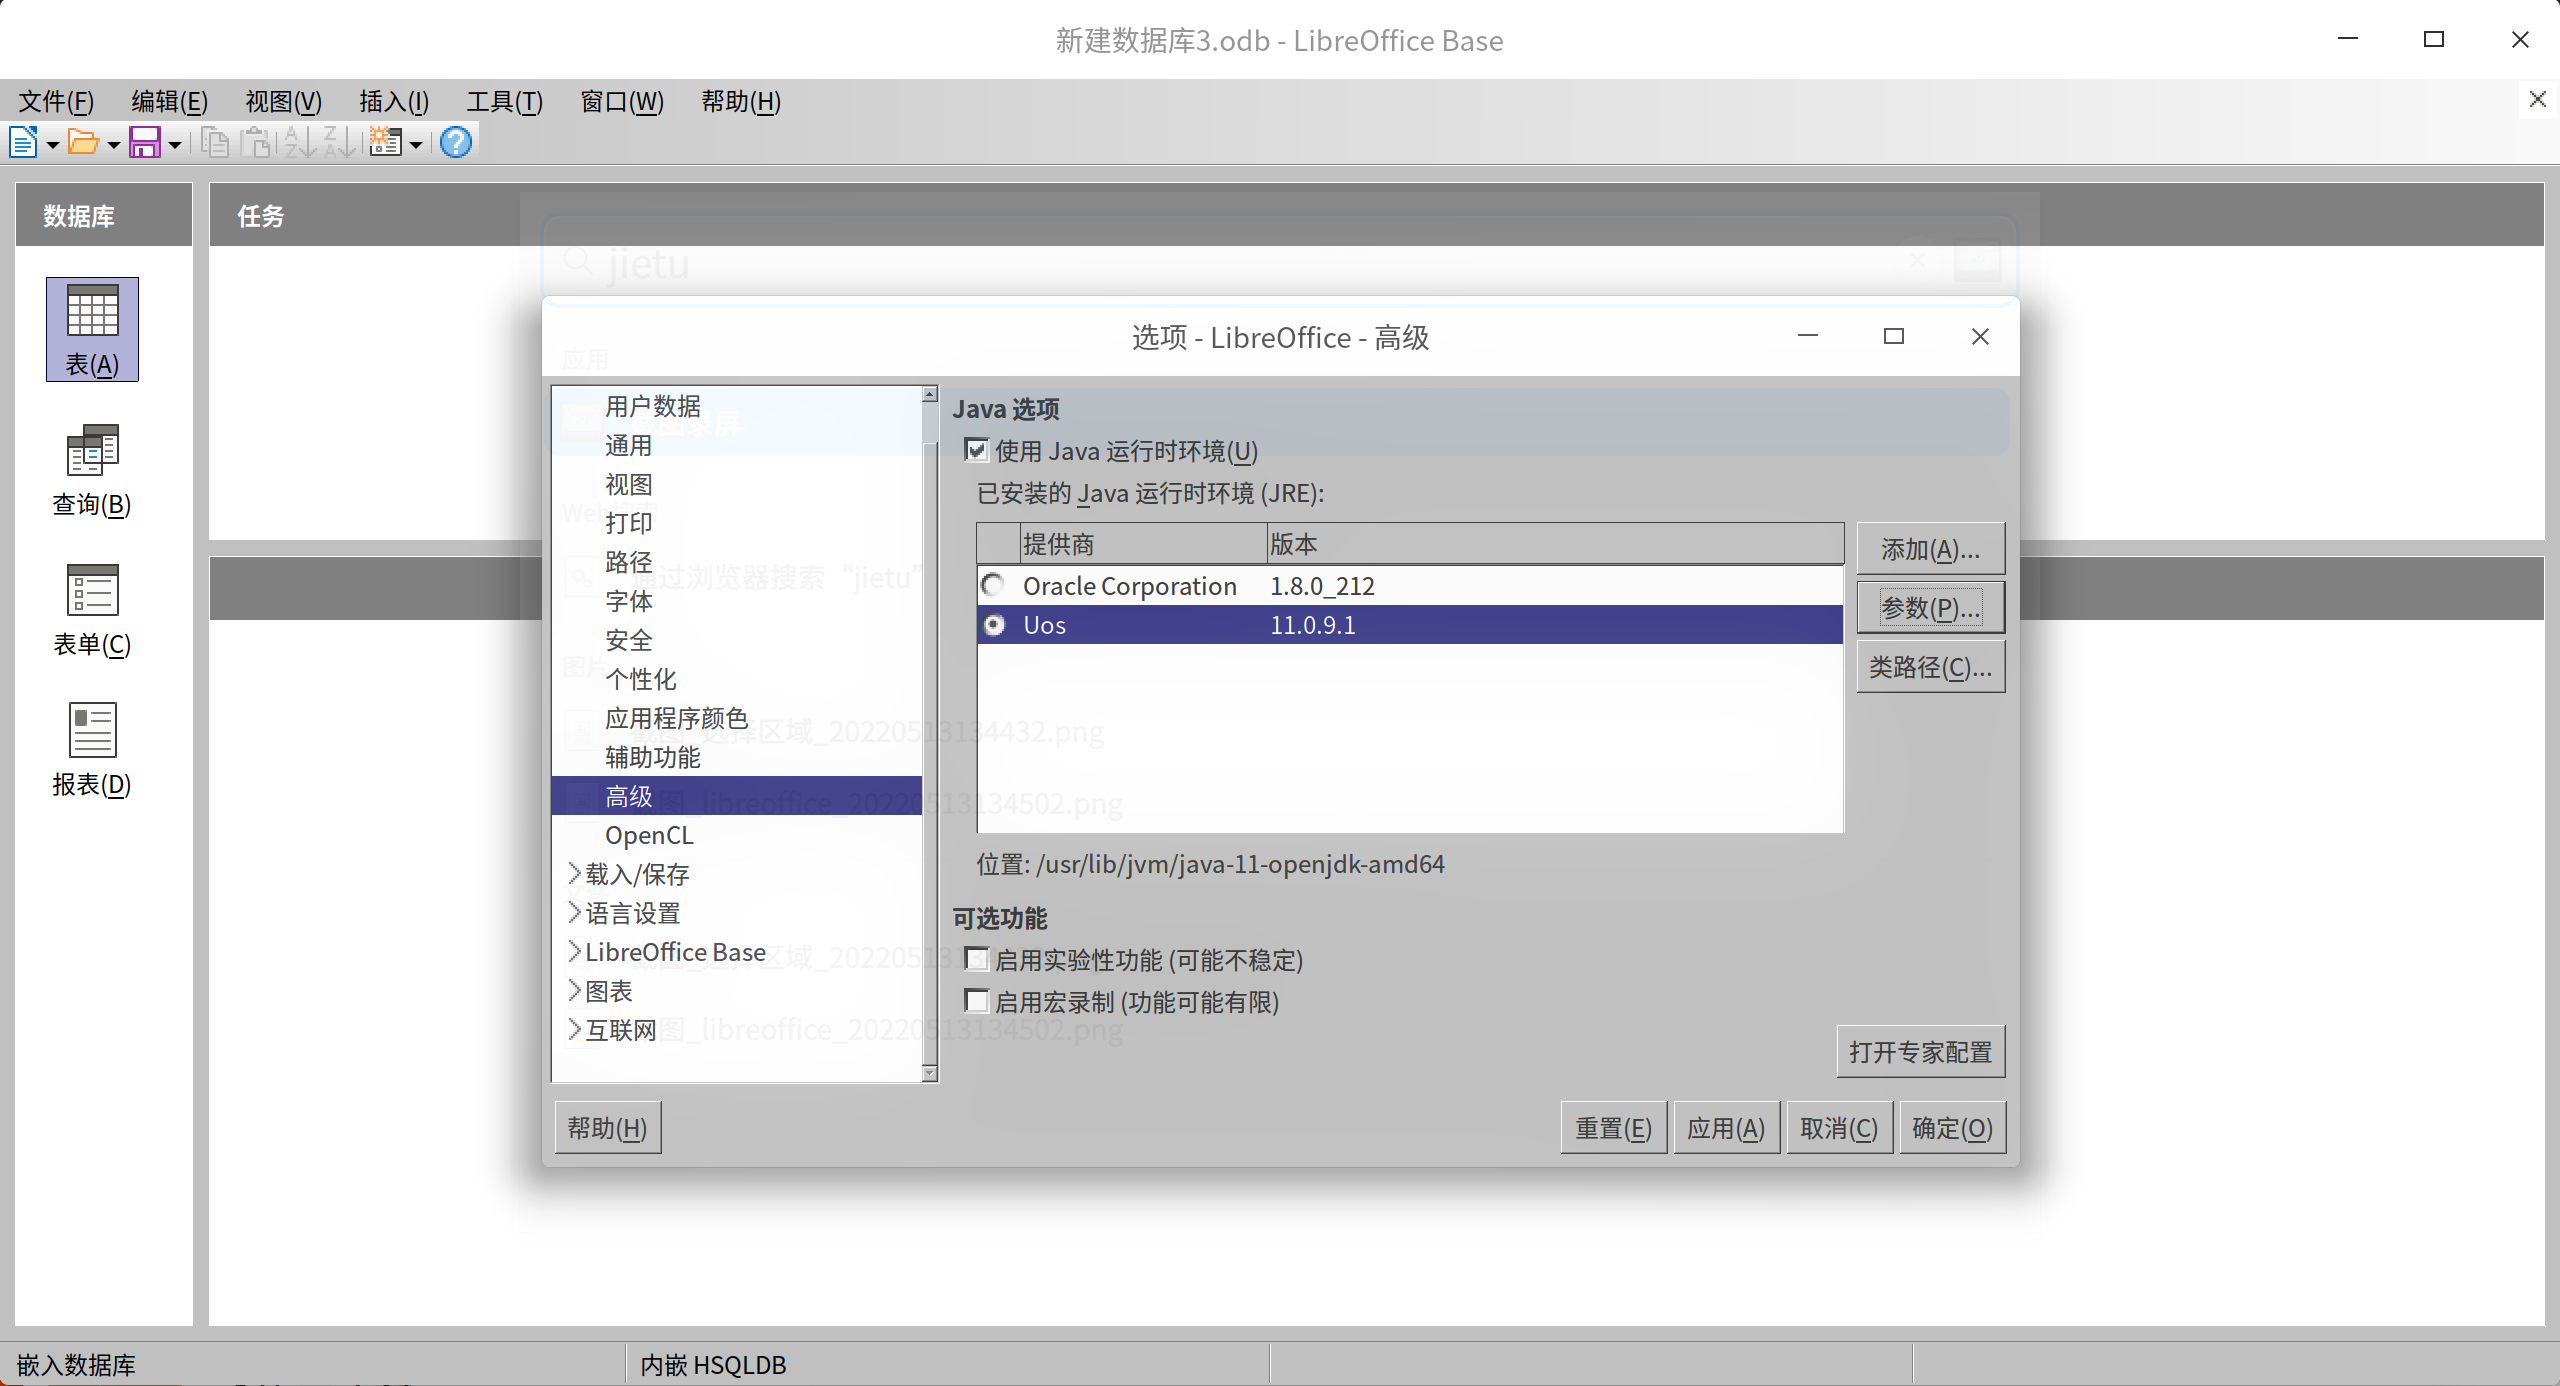Select the 表(A) tables icon in sidebar
The width and height of the screenshot is (2560, 1386).
click(x=91, y=328)
